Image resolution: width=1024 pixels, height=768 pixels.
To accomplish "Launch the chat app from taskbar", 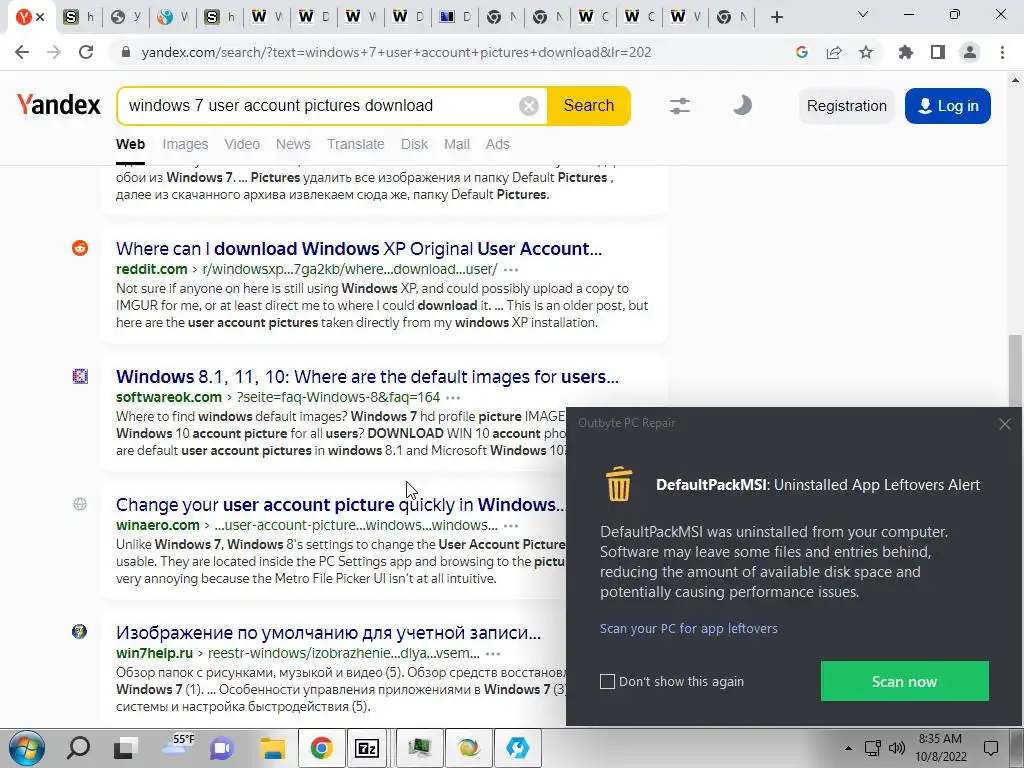I will 222,748.
